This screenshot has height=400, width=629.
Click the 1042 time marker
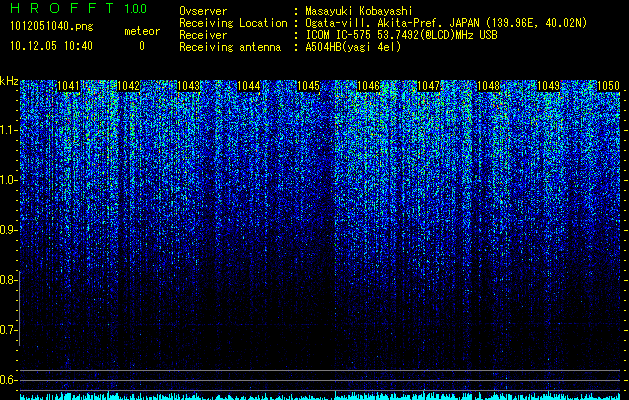128,86
